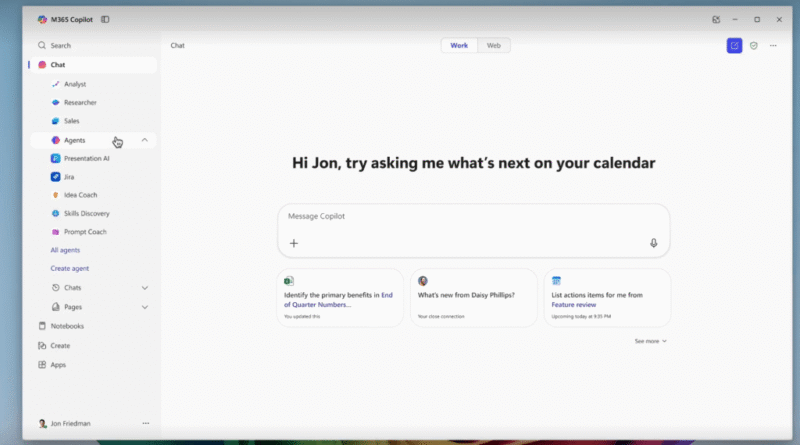Collapse the Agents section chevron
800x445 pixels.
pyautogui.click(x=145, y=140)
